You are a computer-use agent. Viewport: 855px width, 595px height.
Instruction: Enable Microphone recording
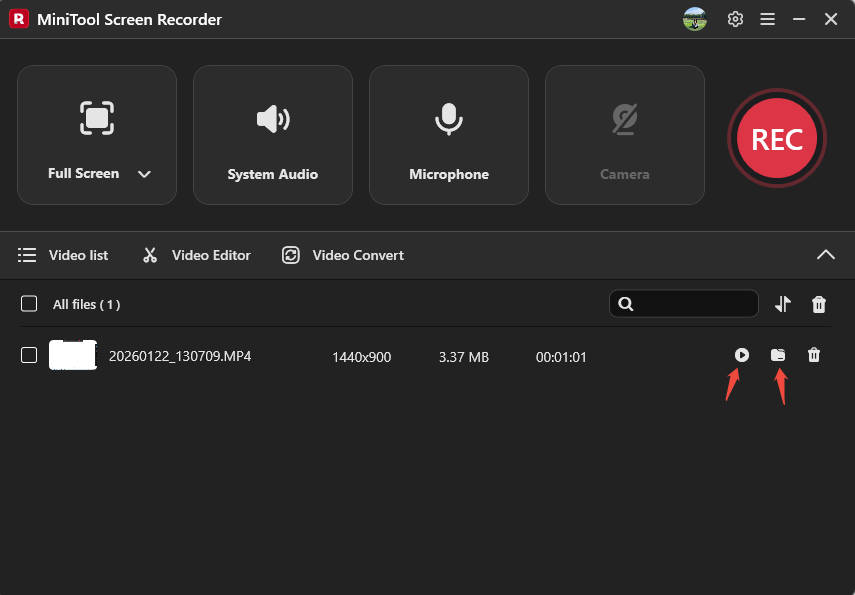pyautogui.click(x=448, y=134)
